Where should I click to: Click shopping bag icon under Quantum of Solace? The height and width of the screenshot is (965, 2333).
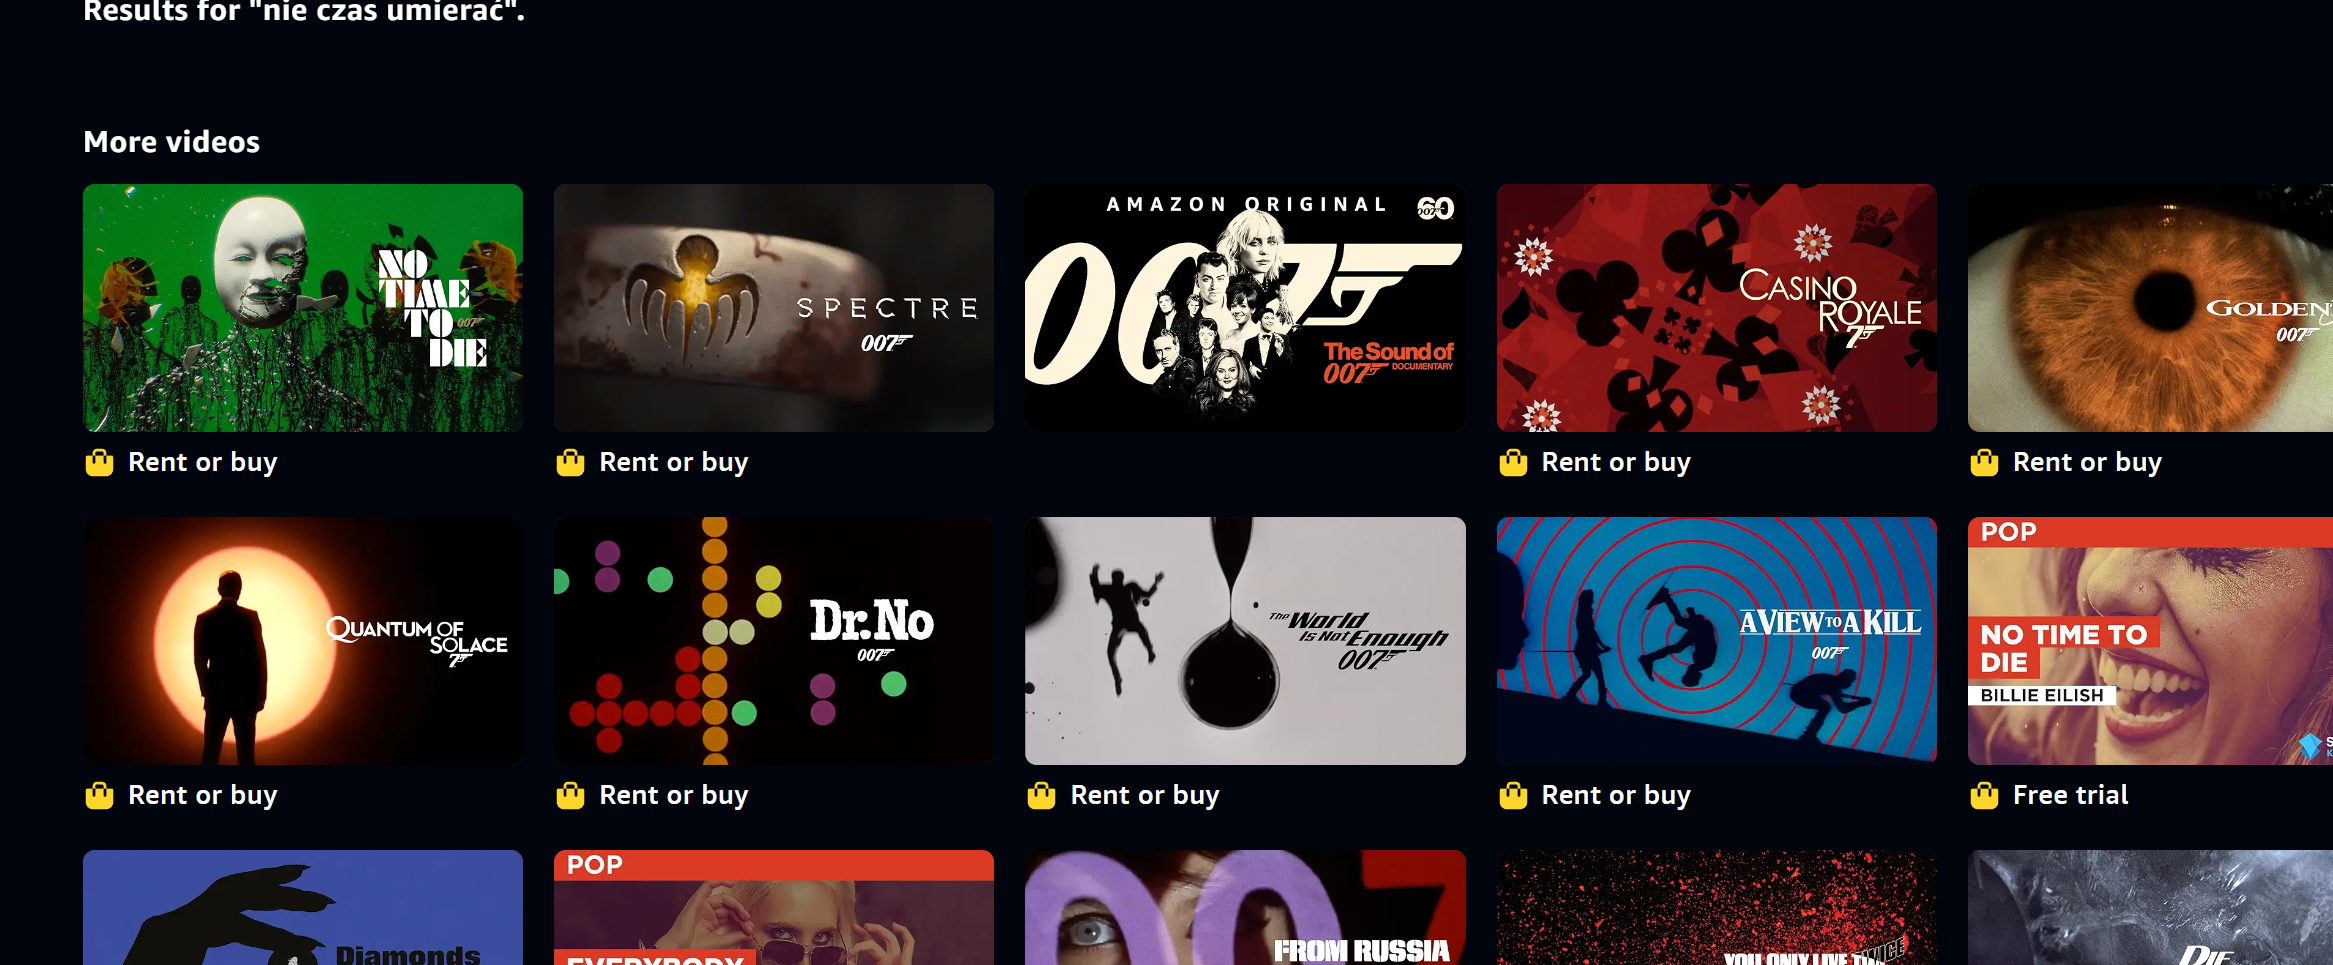click(x=99, y=795)
